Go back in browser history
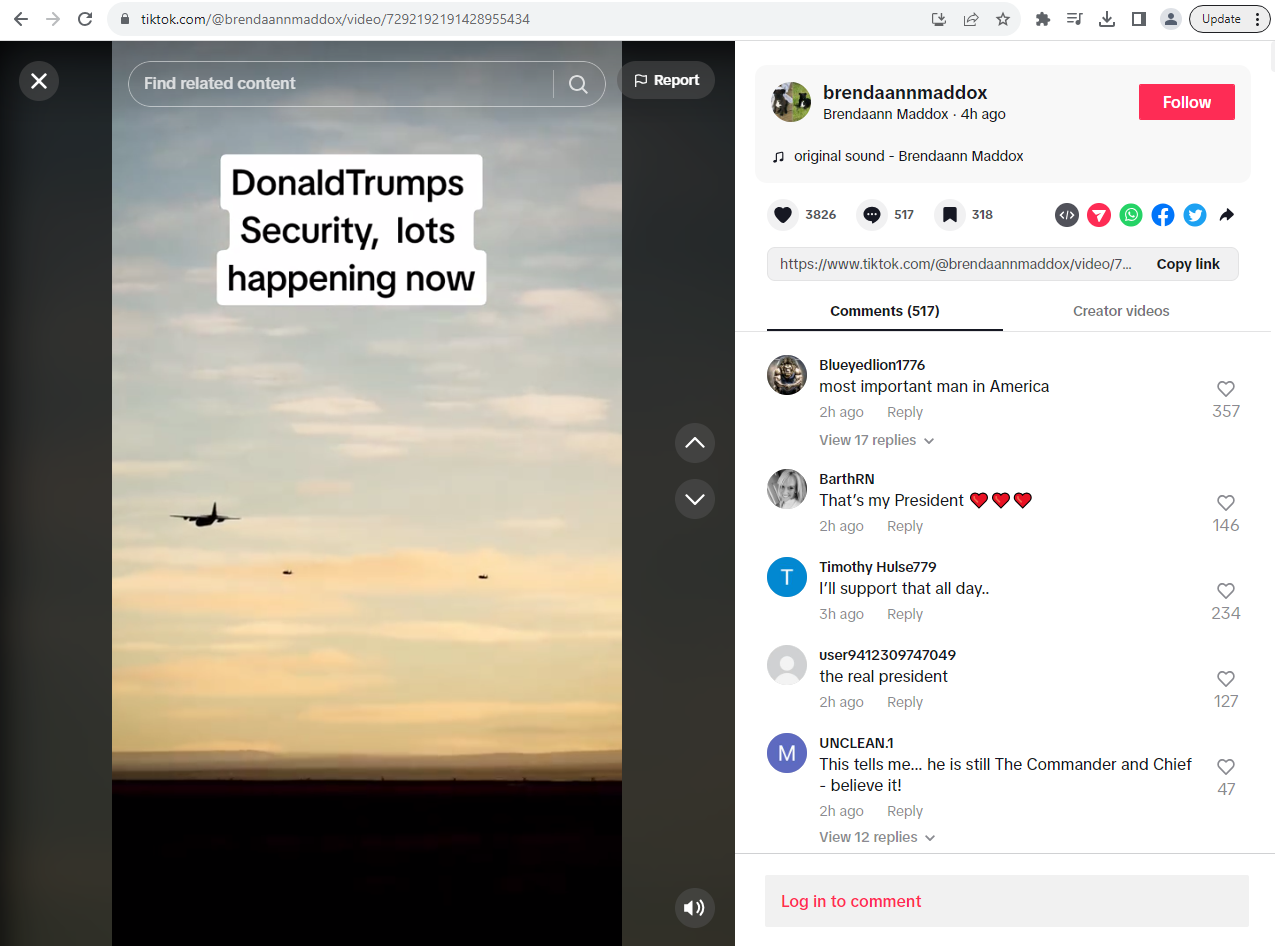This screenshot has height=946, width=1275. click(21, 19)
